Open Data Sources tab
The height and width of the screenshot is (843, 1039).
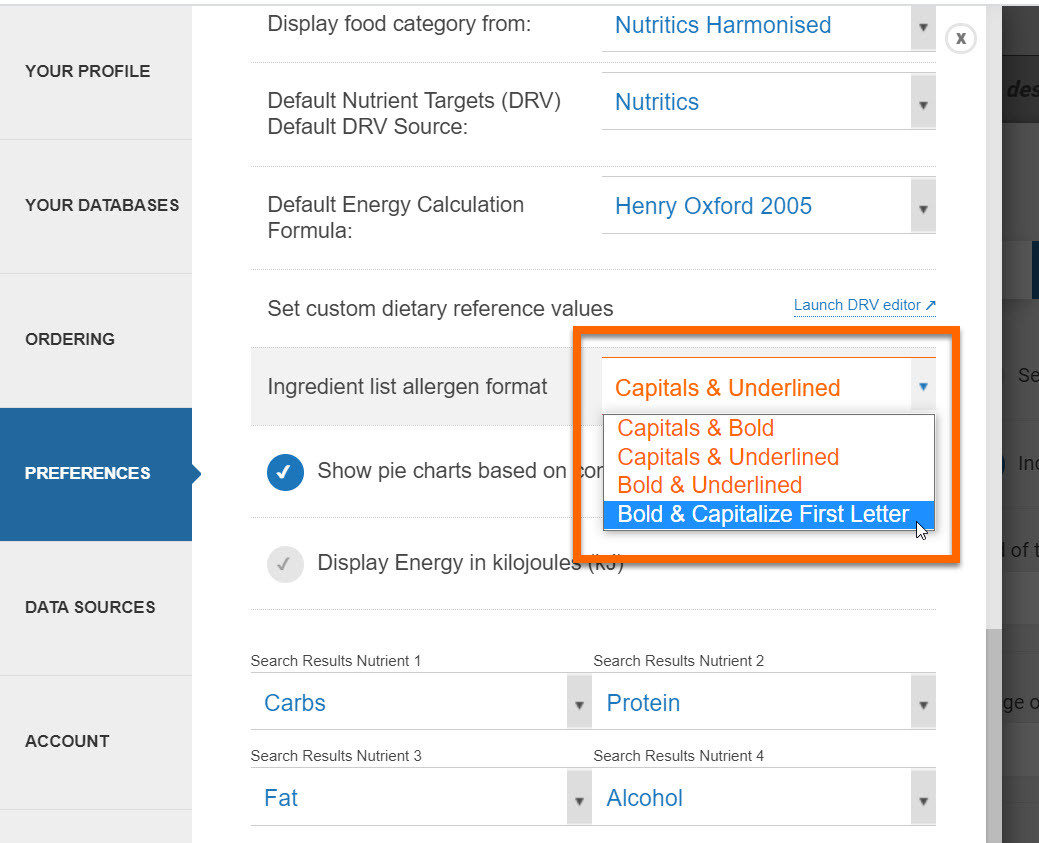[x=90, y=607]
